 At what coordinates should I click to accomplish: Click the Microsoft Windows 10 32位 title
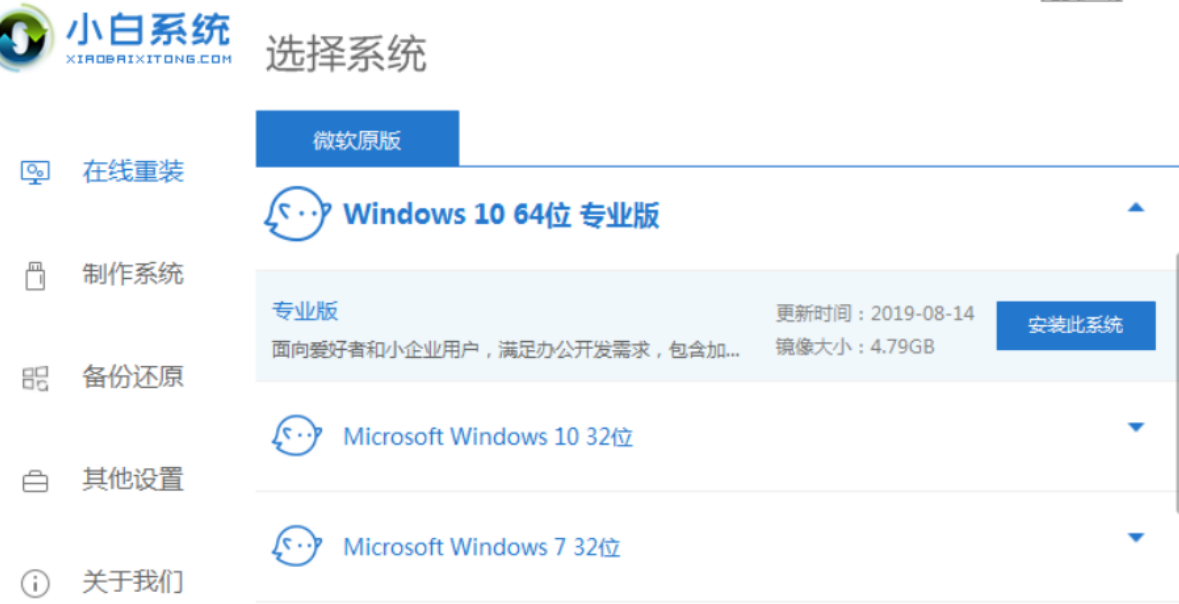(x=488, y=437)
